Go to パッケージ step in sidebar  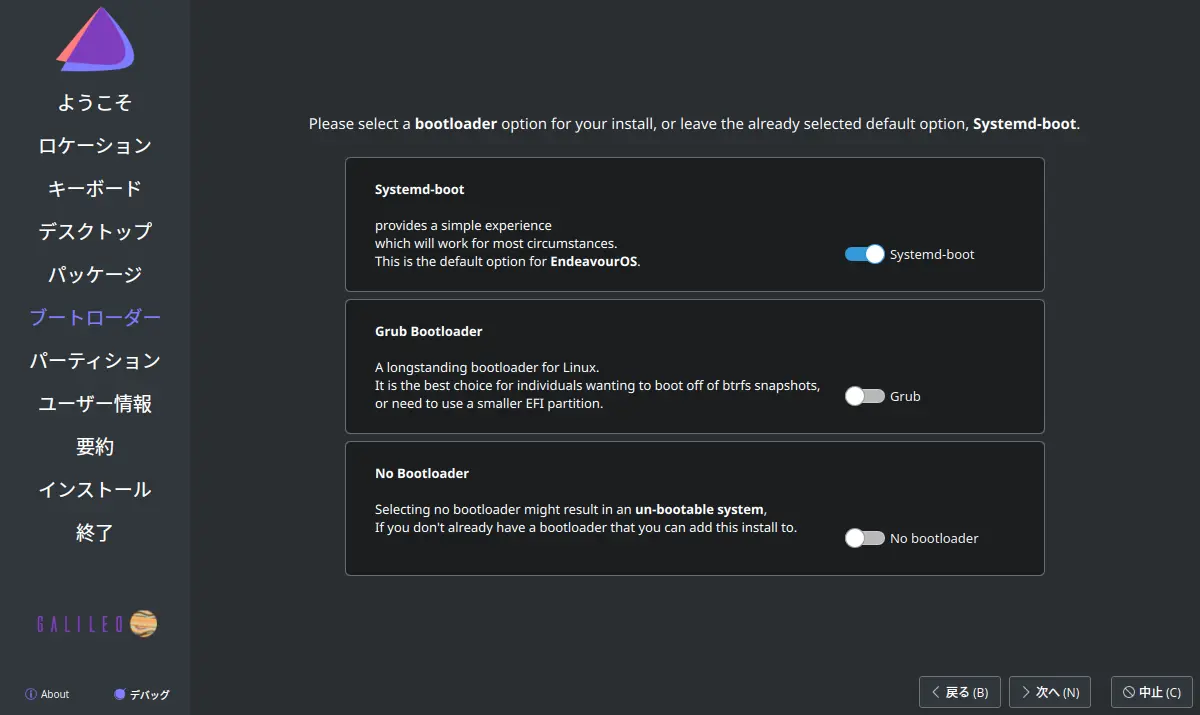click(95, 275)
